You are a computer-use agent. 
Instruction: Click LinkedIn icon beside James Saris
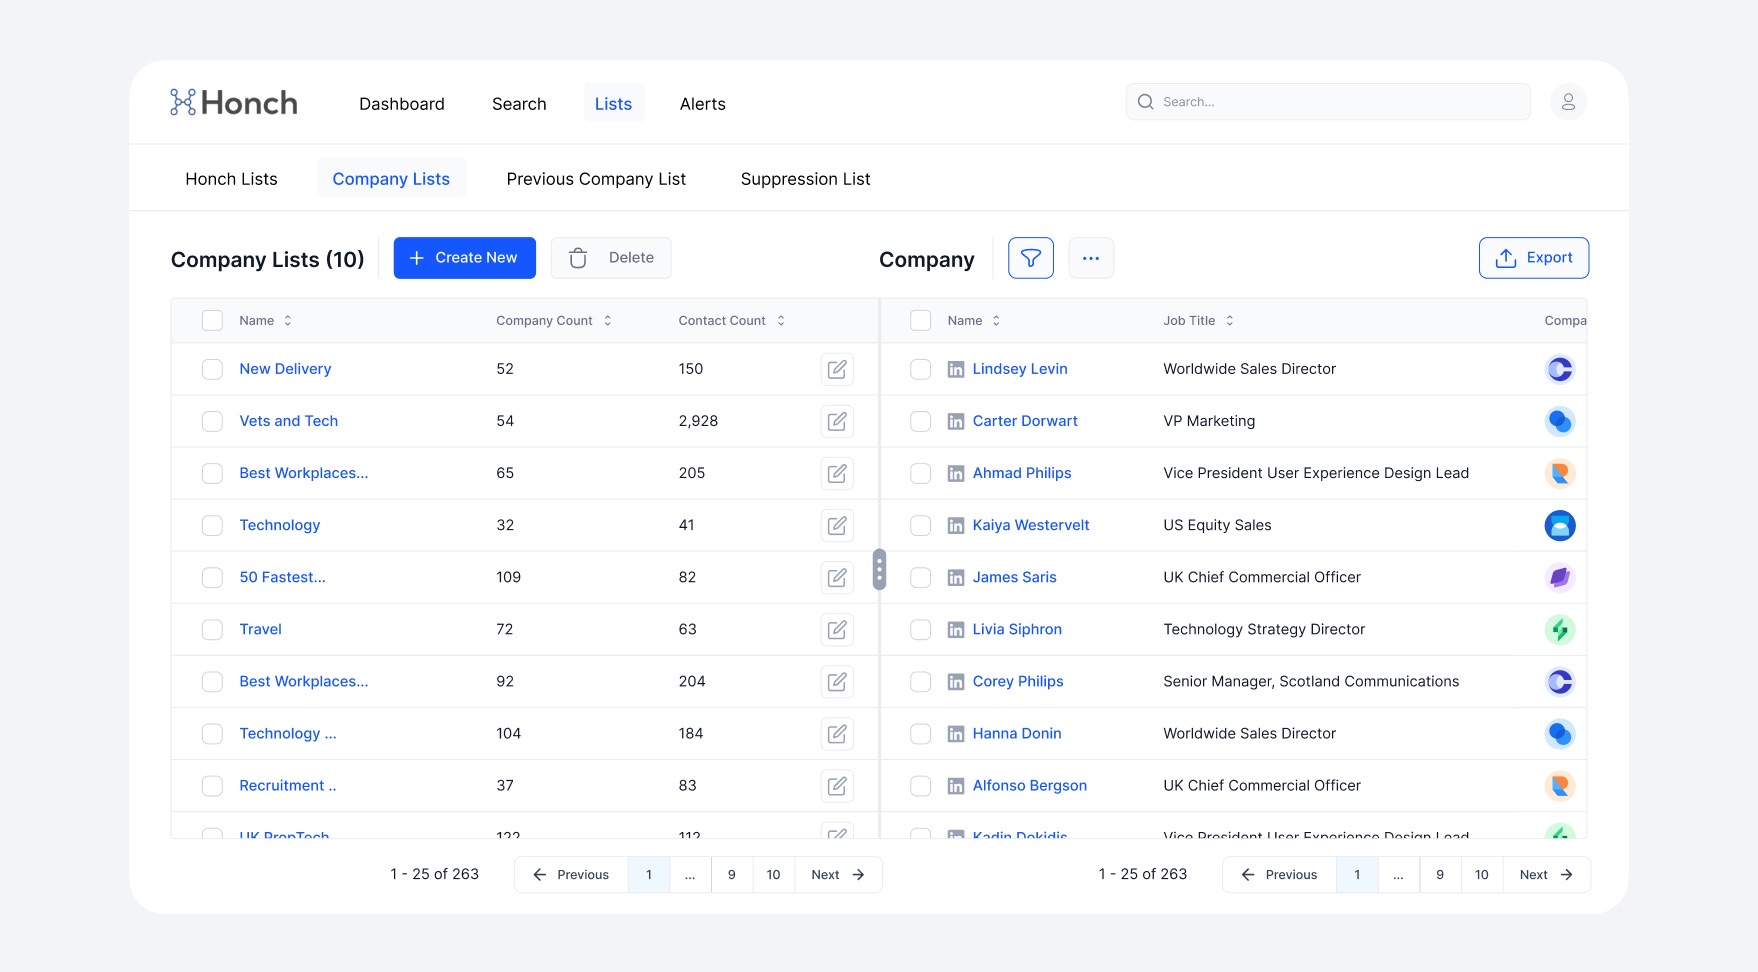tap(956, 577)
